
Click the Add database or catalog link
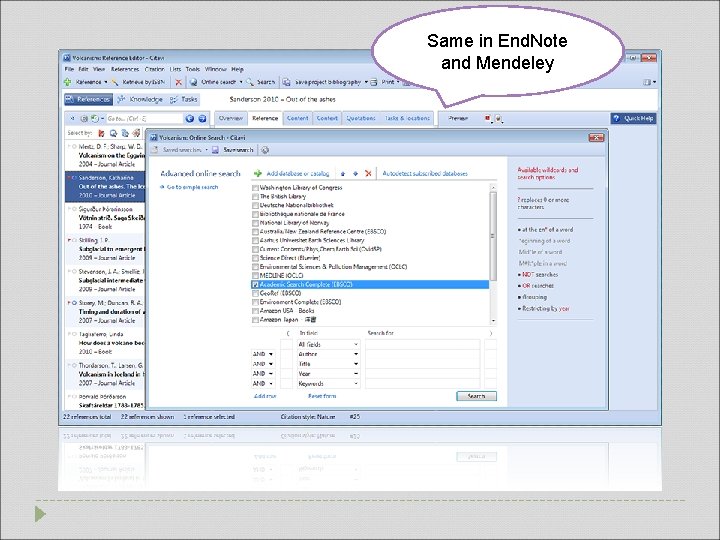click(298, 174)
